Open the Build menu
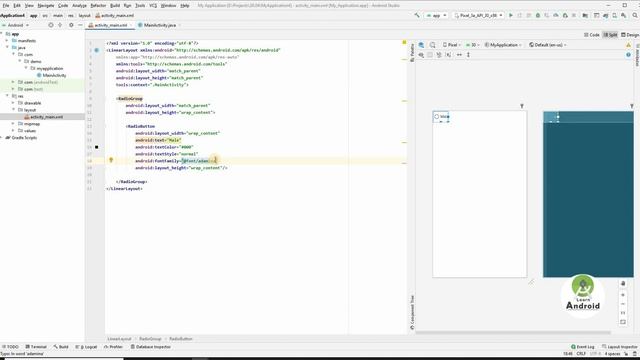640x360 pixels. point(115,6)
